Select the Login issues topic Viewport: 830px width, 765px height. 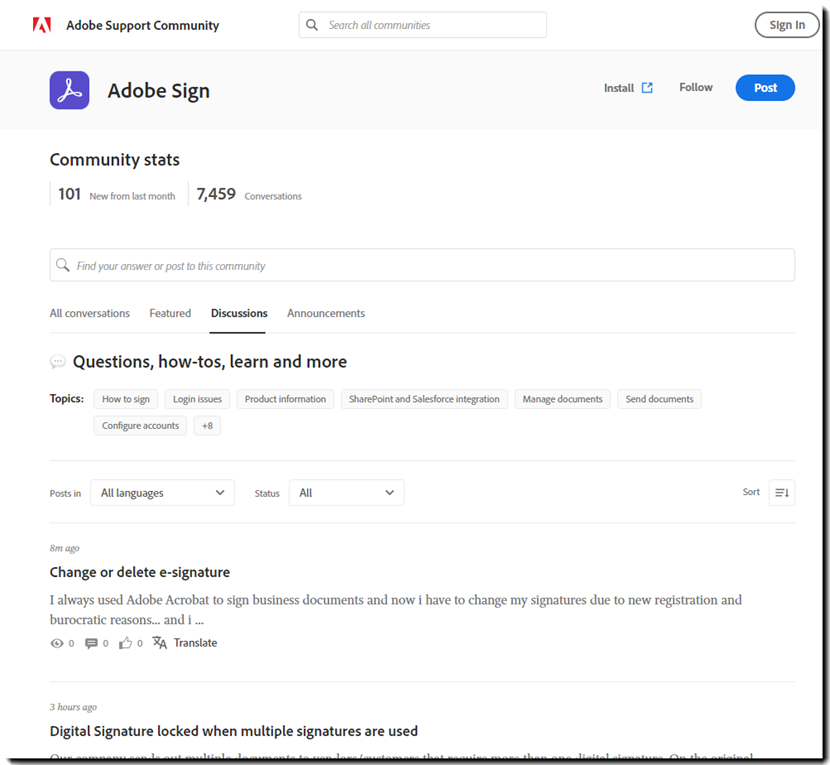pyautogui.click(x=197, y=399)
